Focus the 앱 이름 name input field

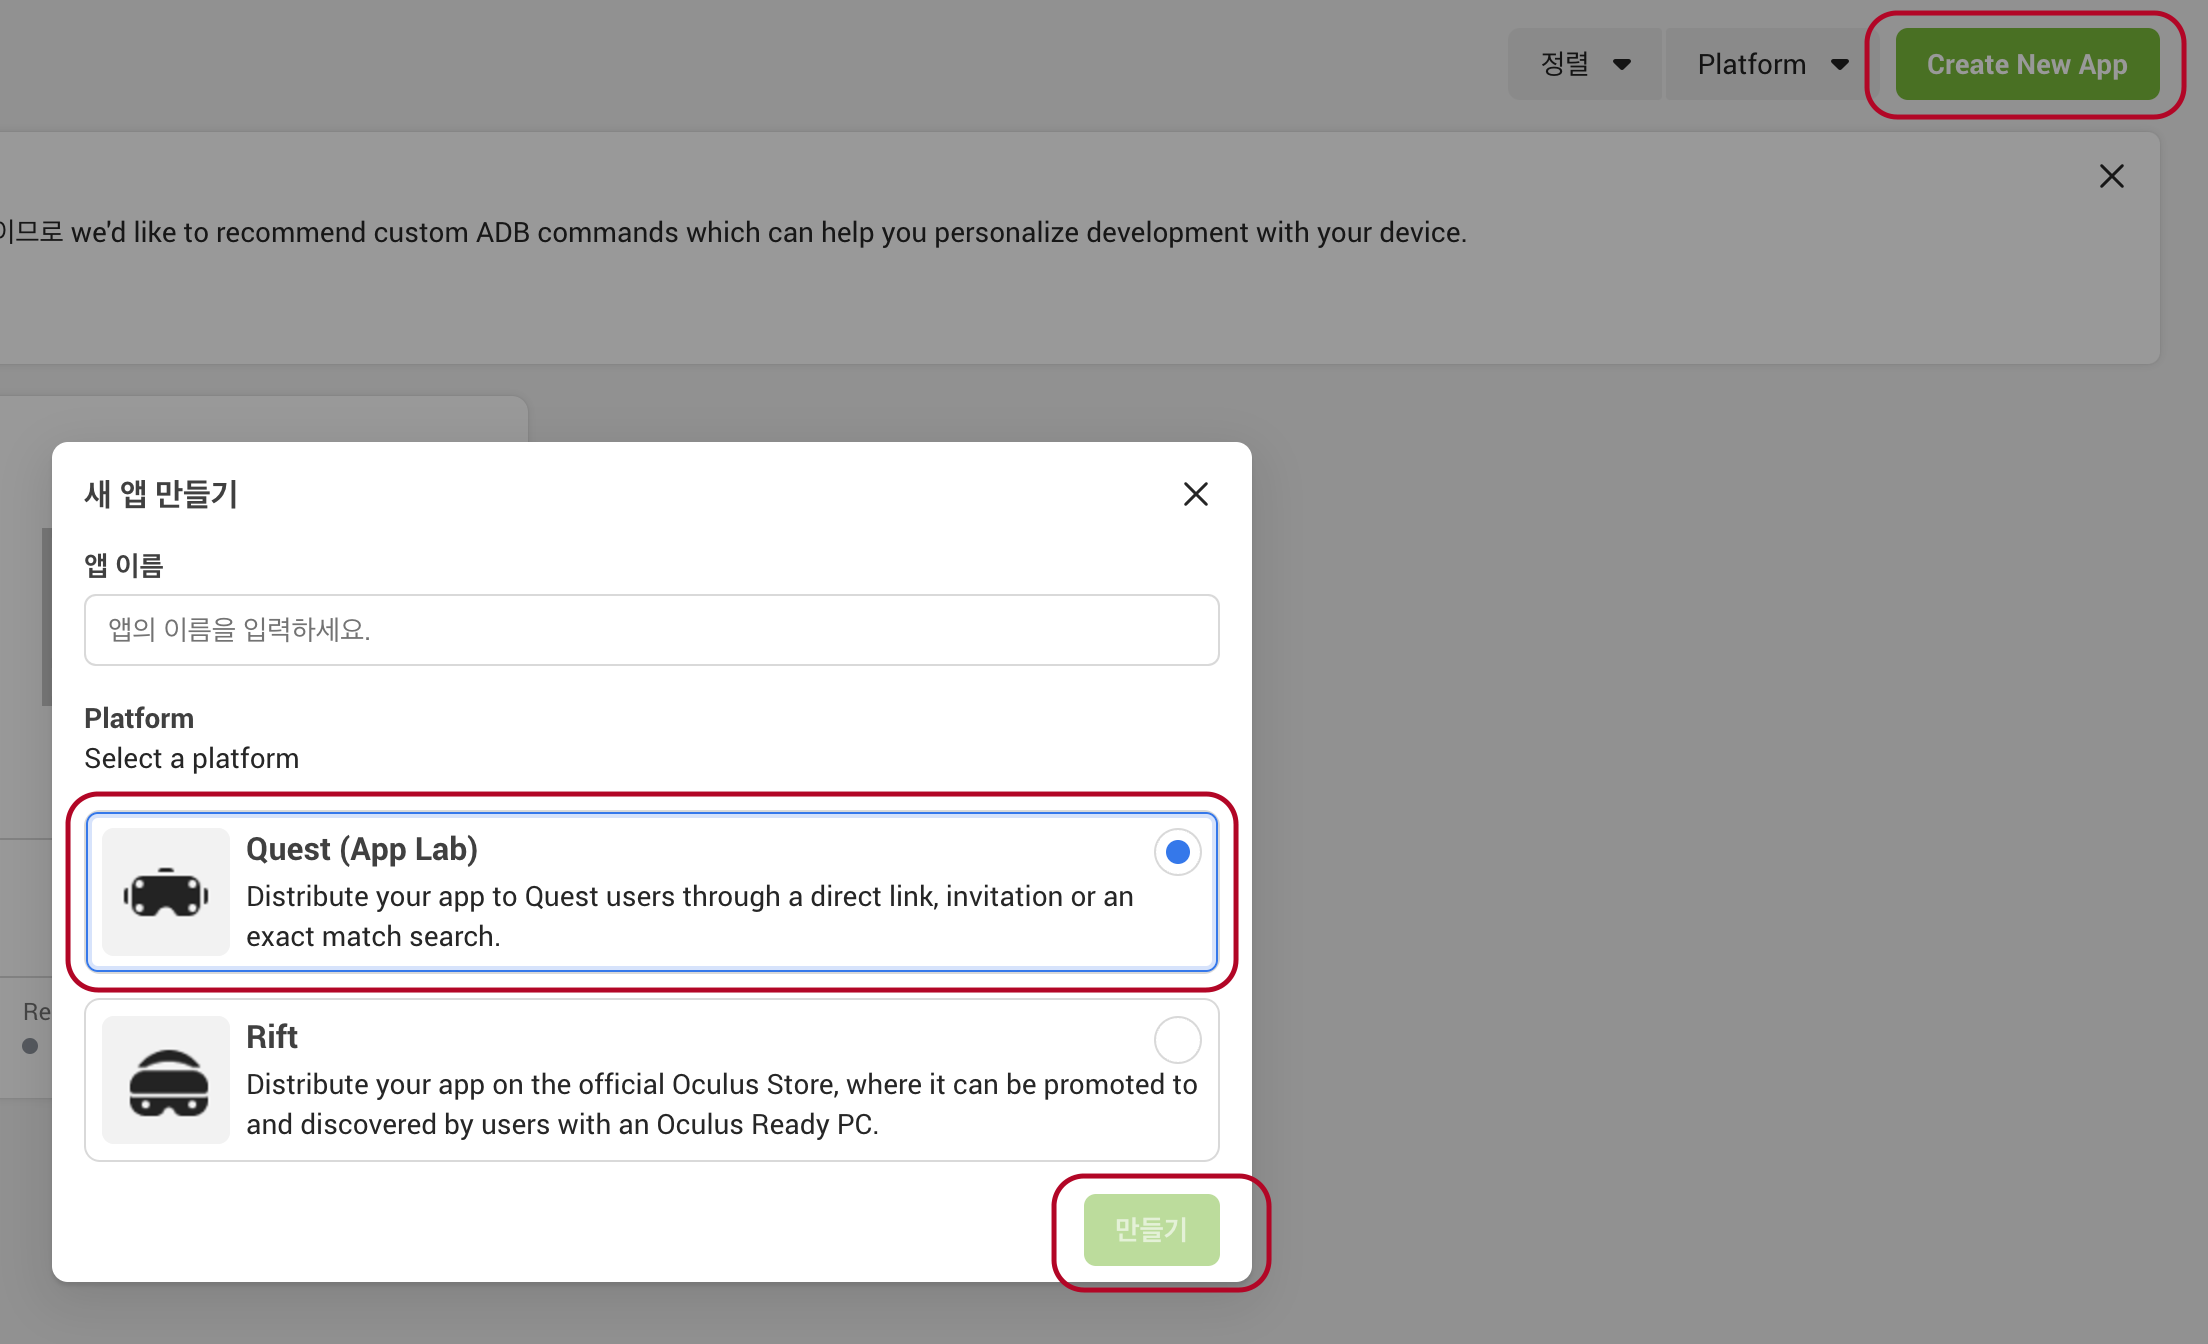pyautogui.click(x=651, y=630)
